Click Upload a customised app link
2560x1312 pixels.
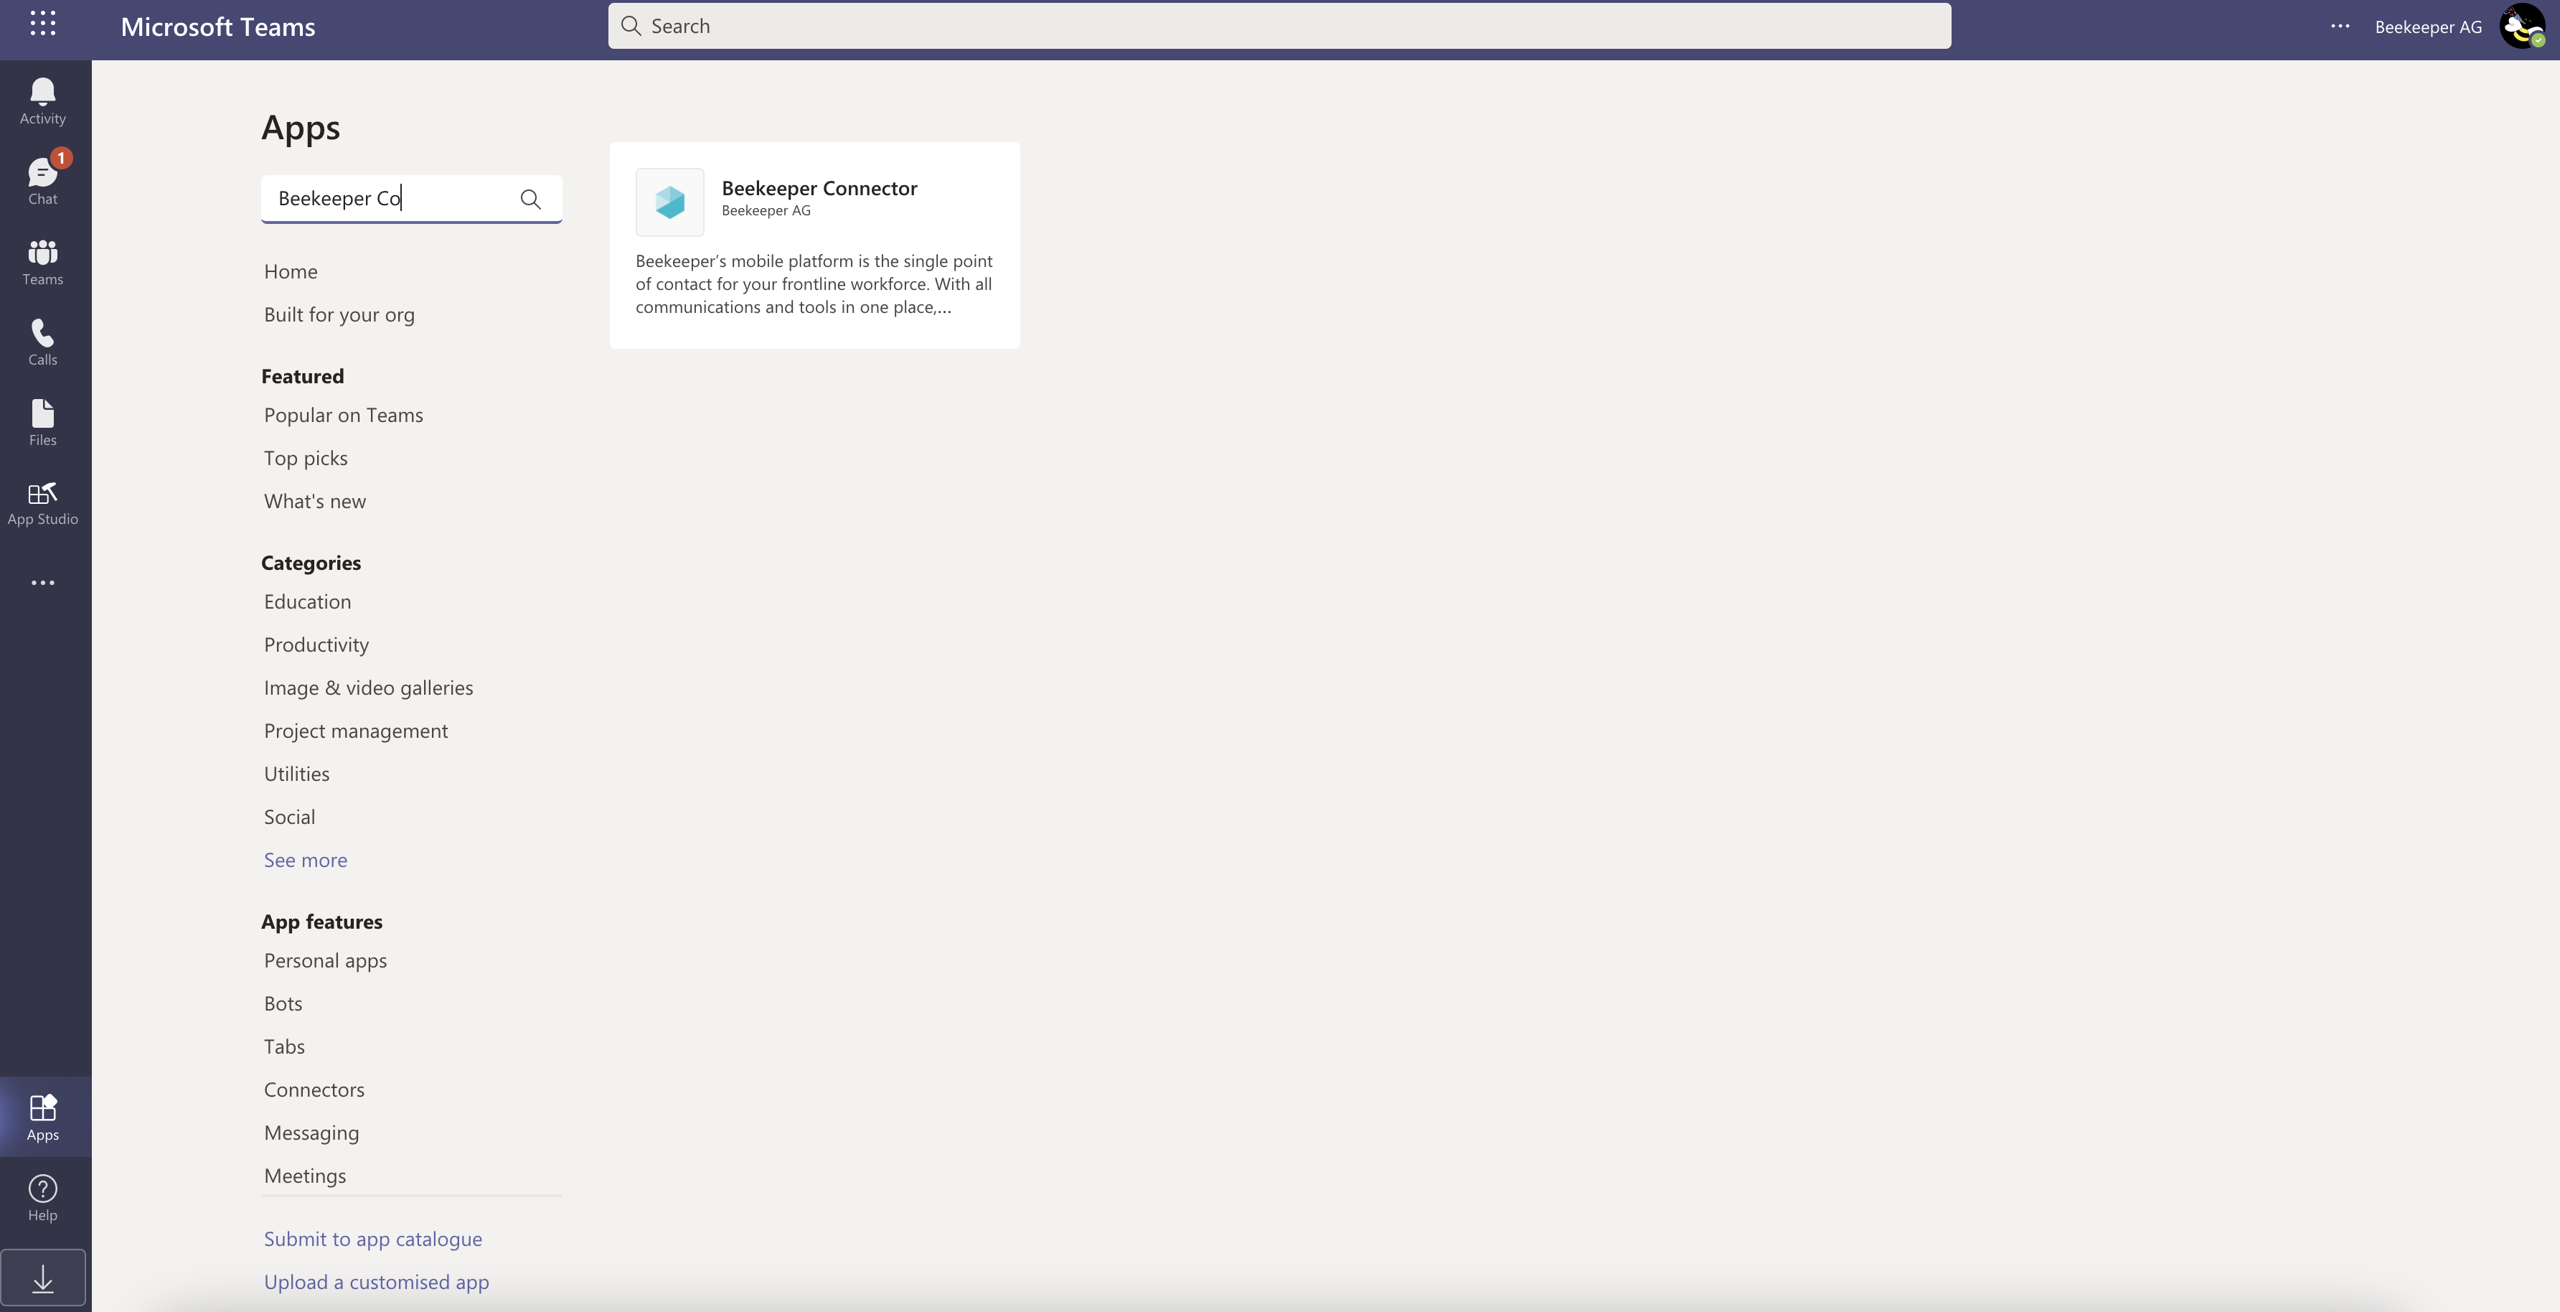tap(376, 1281)
